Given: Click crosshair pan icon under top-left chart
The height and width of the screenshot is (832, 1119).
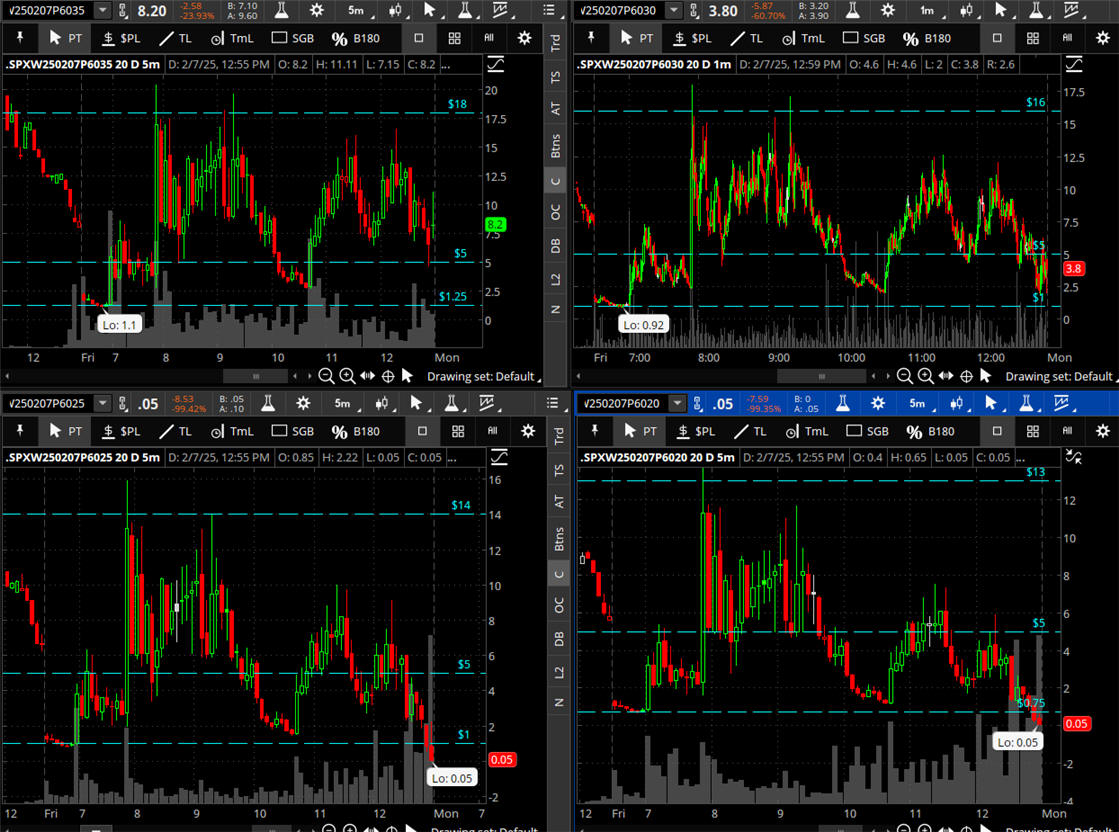Looking at the screenshot, I should (387, 376).
